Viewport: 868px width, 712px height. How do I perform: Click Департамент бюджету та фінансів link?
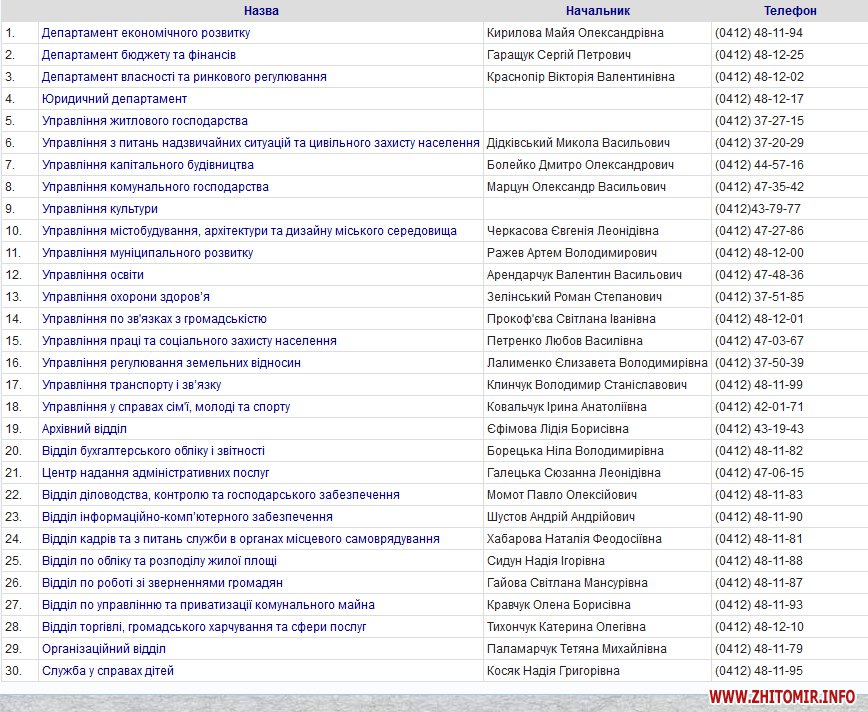(138, 55)
